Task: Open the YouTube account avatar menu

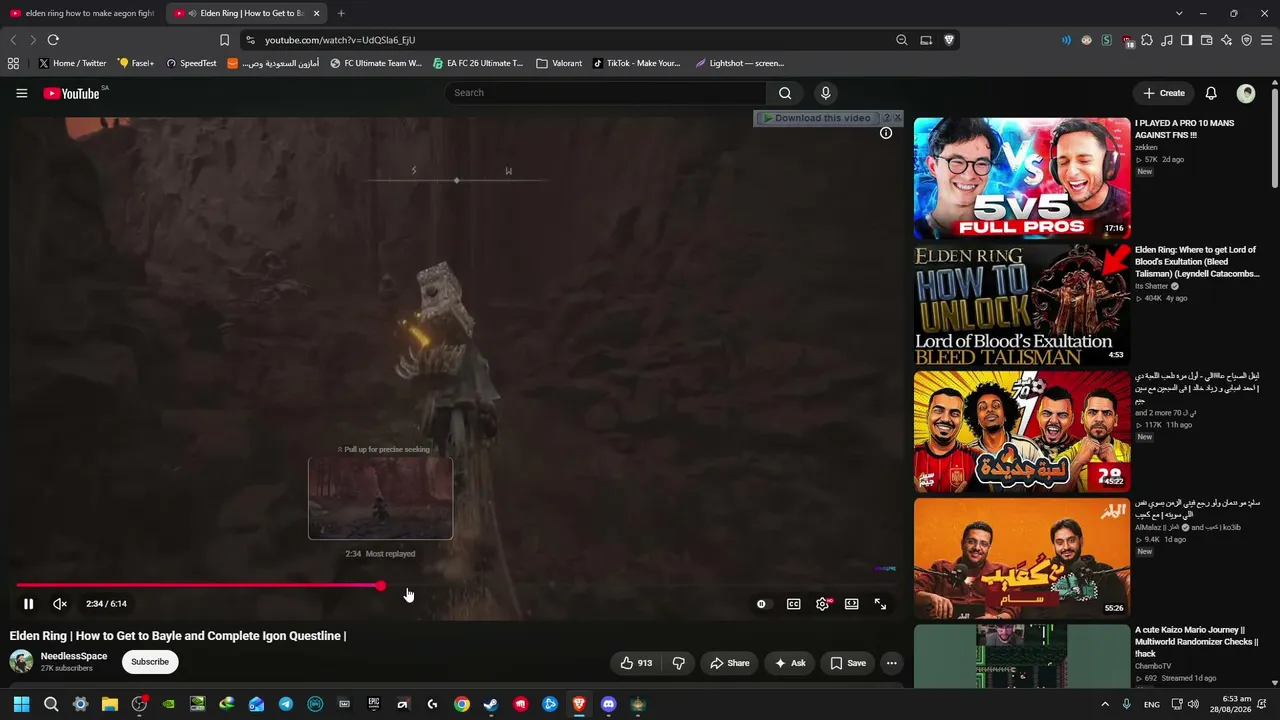Action: pyautogui.click(x=1246, y=93)
